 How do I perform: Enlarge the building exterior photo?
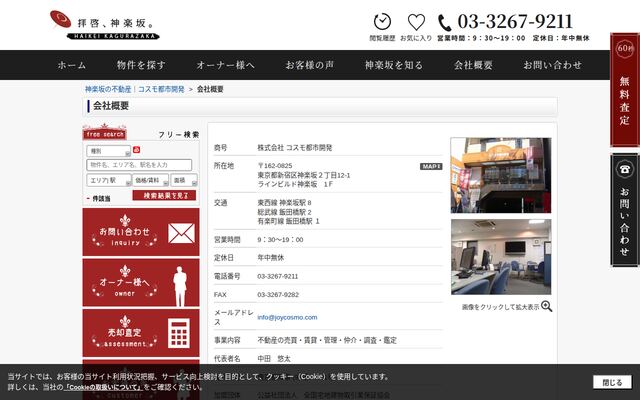pos(501,175)
